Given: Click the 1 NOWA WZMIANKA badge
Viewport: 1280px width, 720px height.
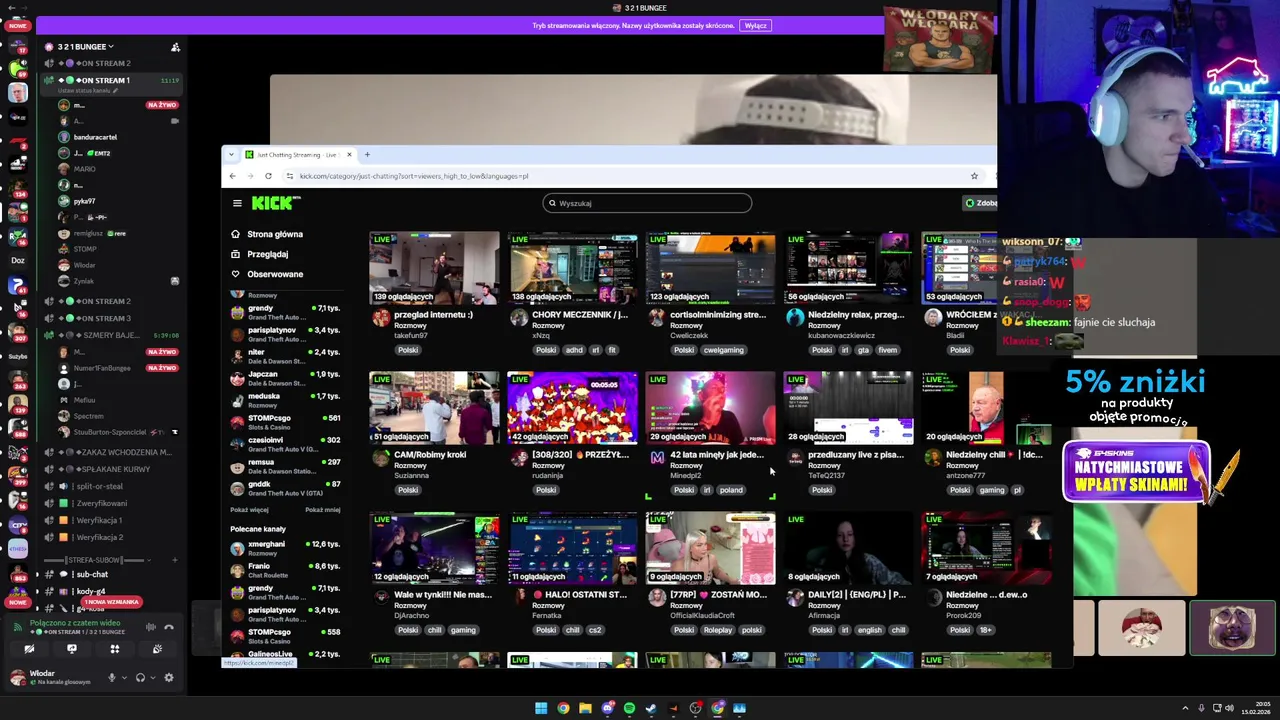Looking at the screenshot, I should [x=111, y=602].
